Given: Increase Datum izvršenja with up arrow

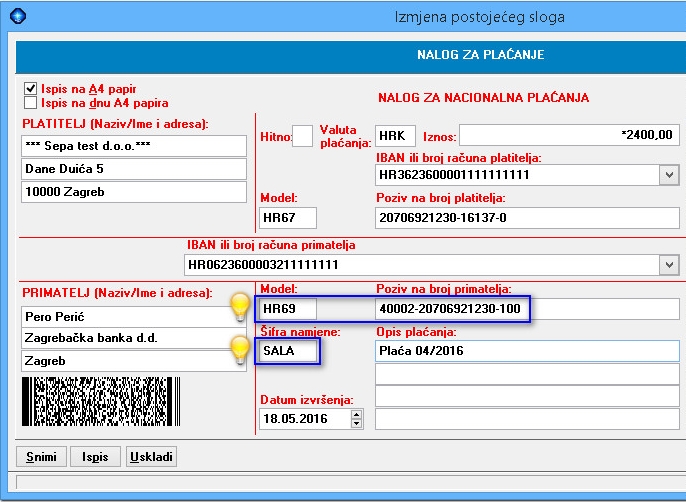Looking at the screenshot, I should pos(357,414).
